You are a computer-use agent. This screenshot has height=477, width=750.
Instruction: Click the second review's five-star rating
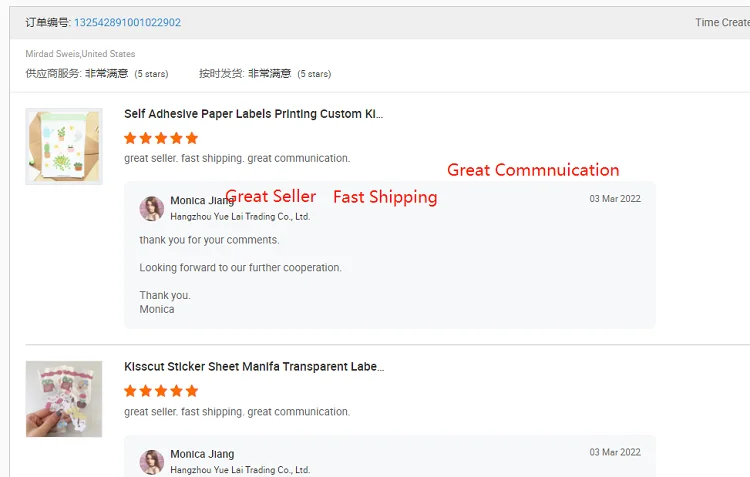click(x=161, y=391)
